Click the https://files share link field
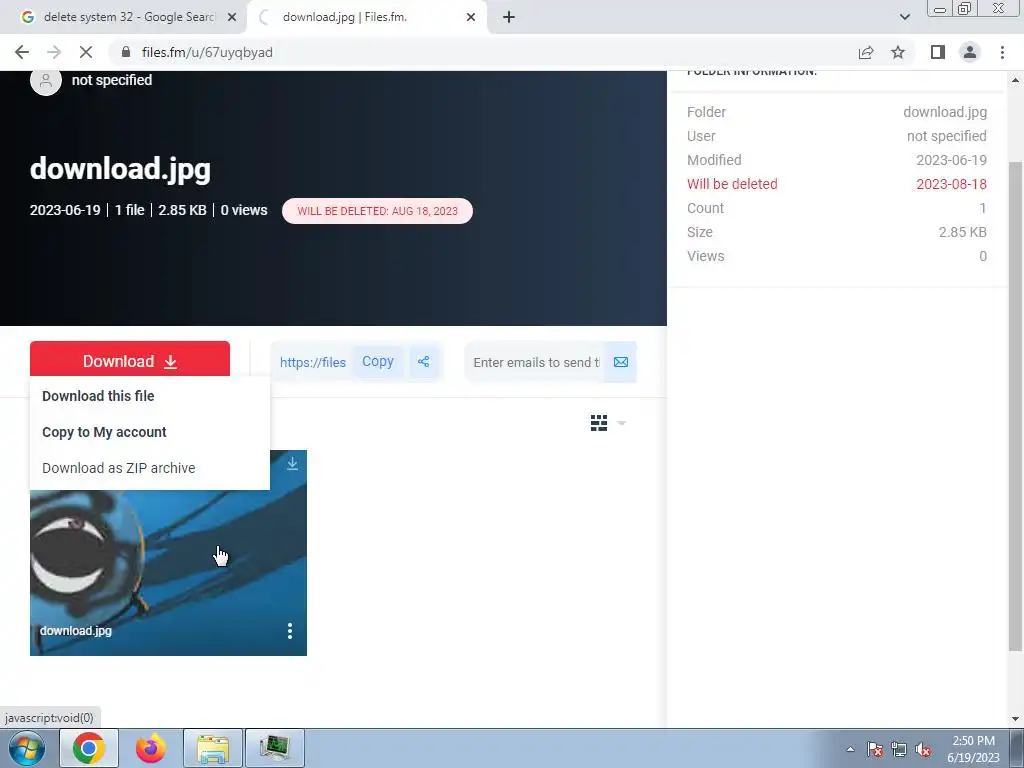 (x=312, y=362)
